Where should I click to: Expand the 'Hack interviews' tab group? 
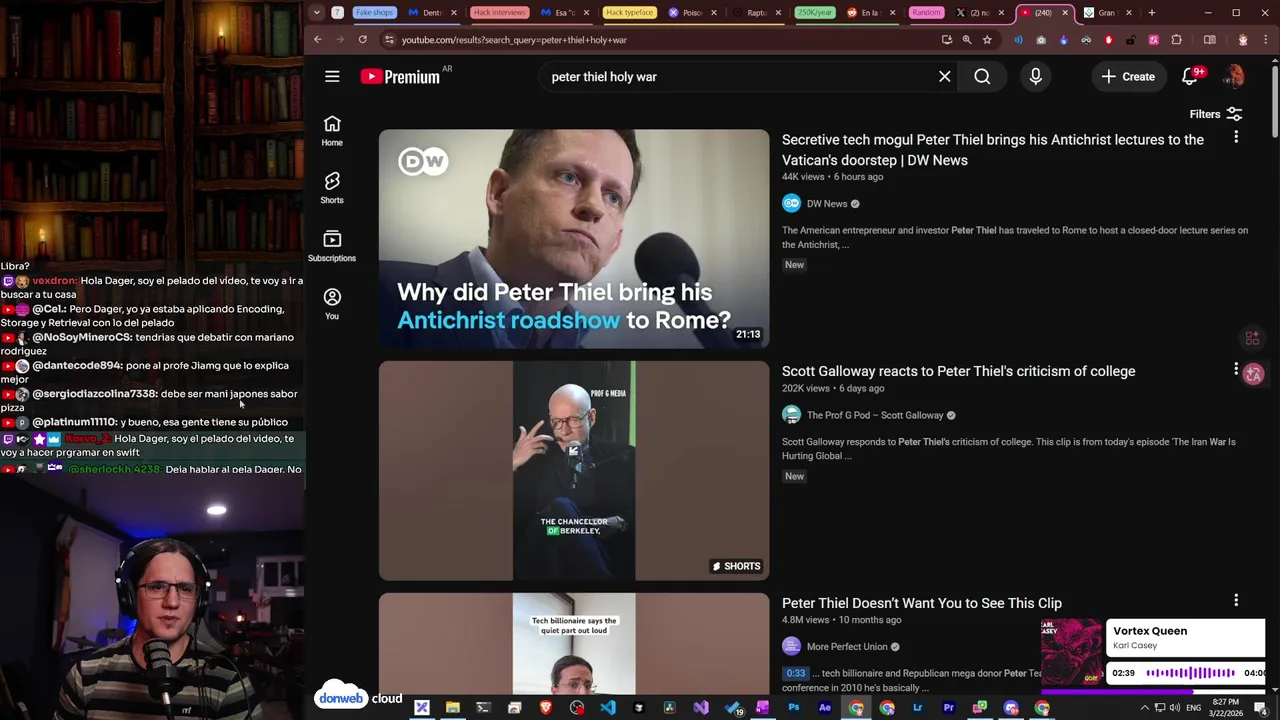499,13
